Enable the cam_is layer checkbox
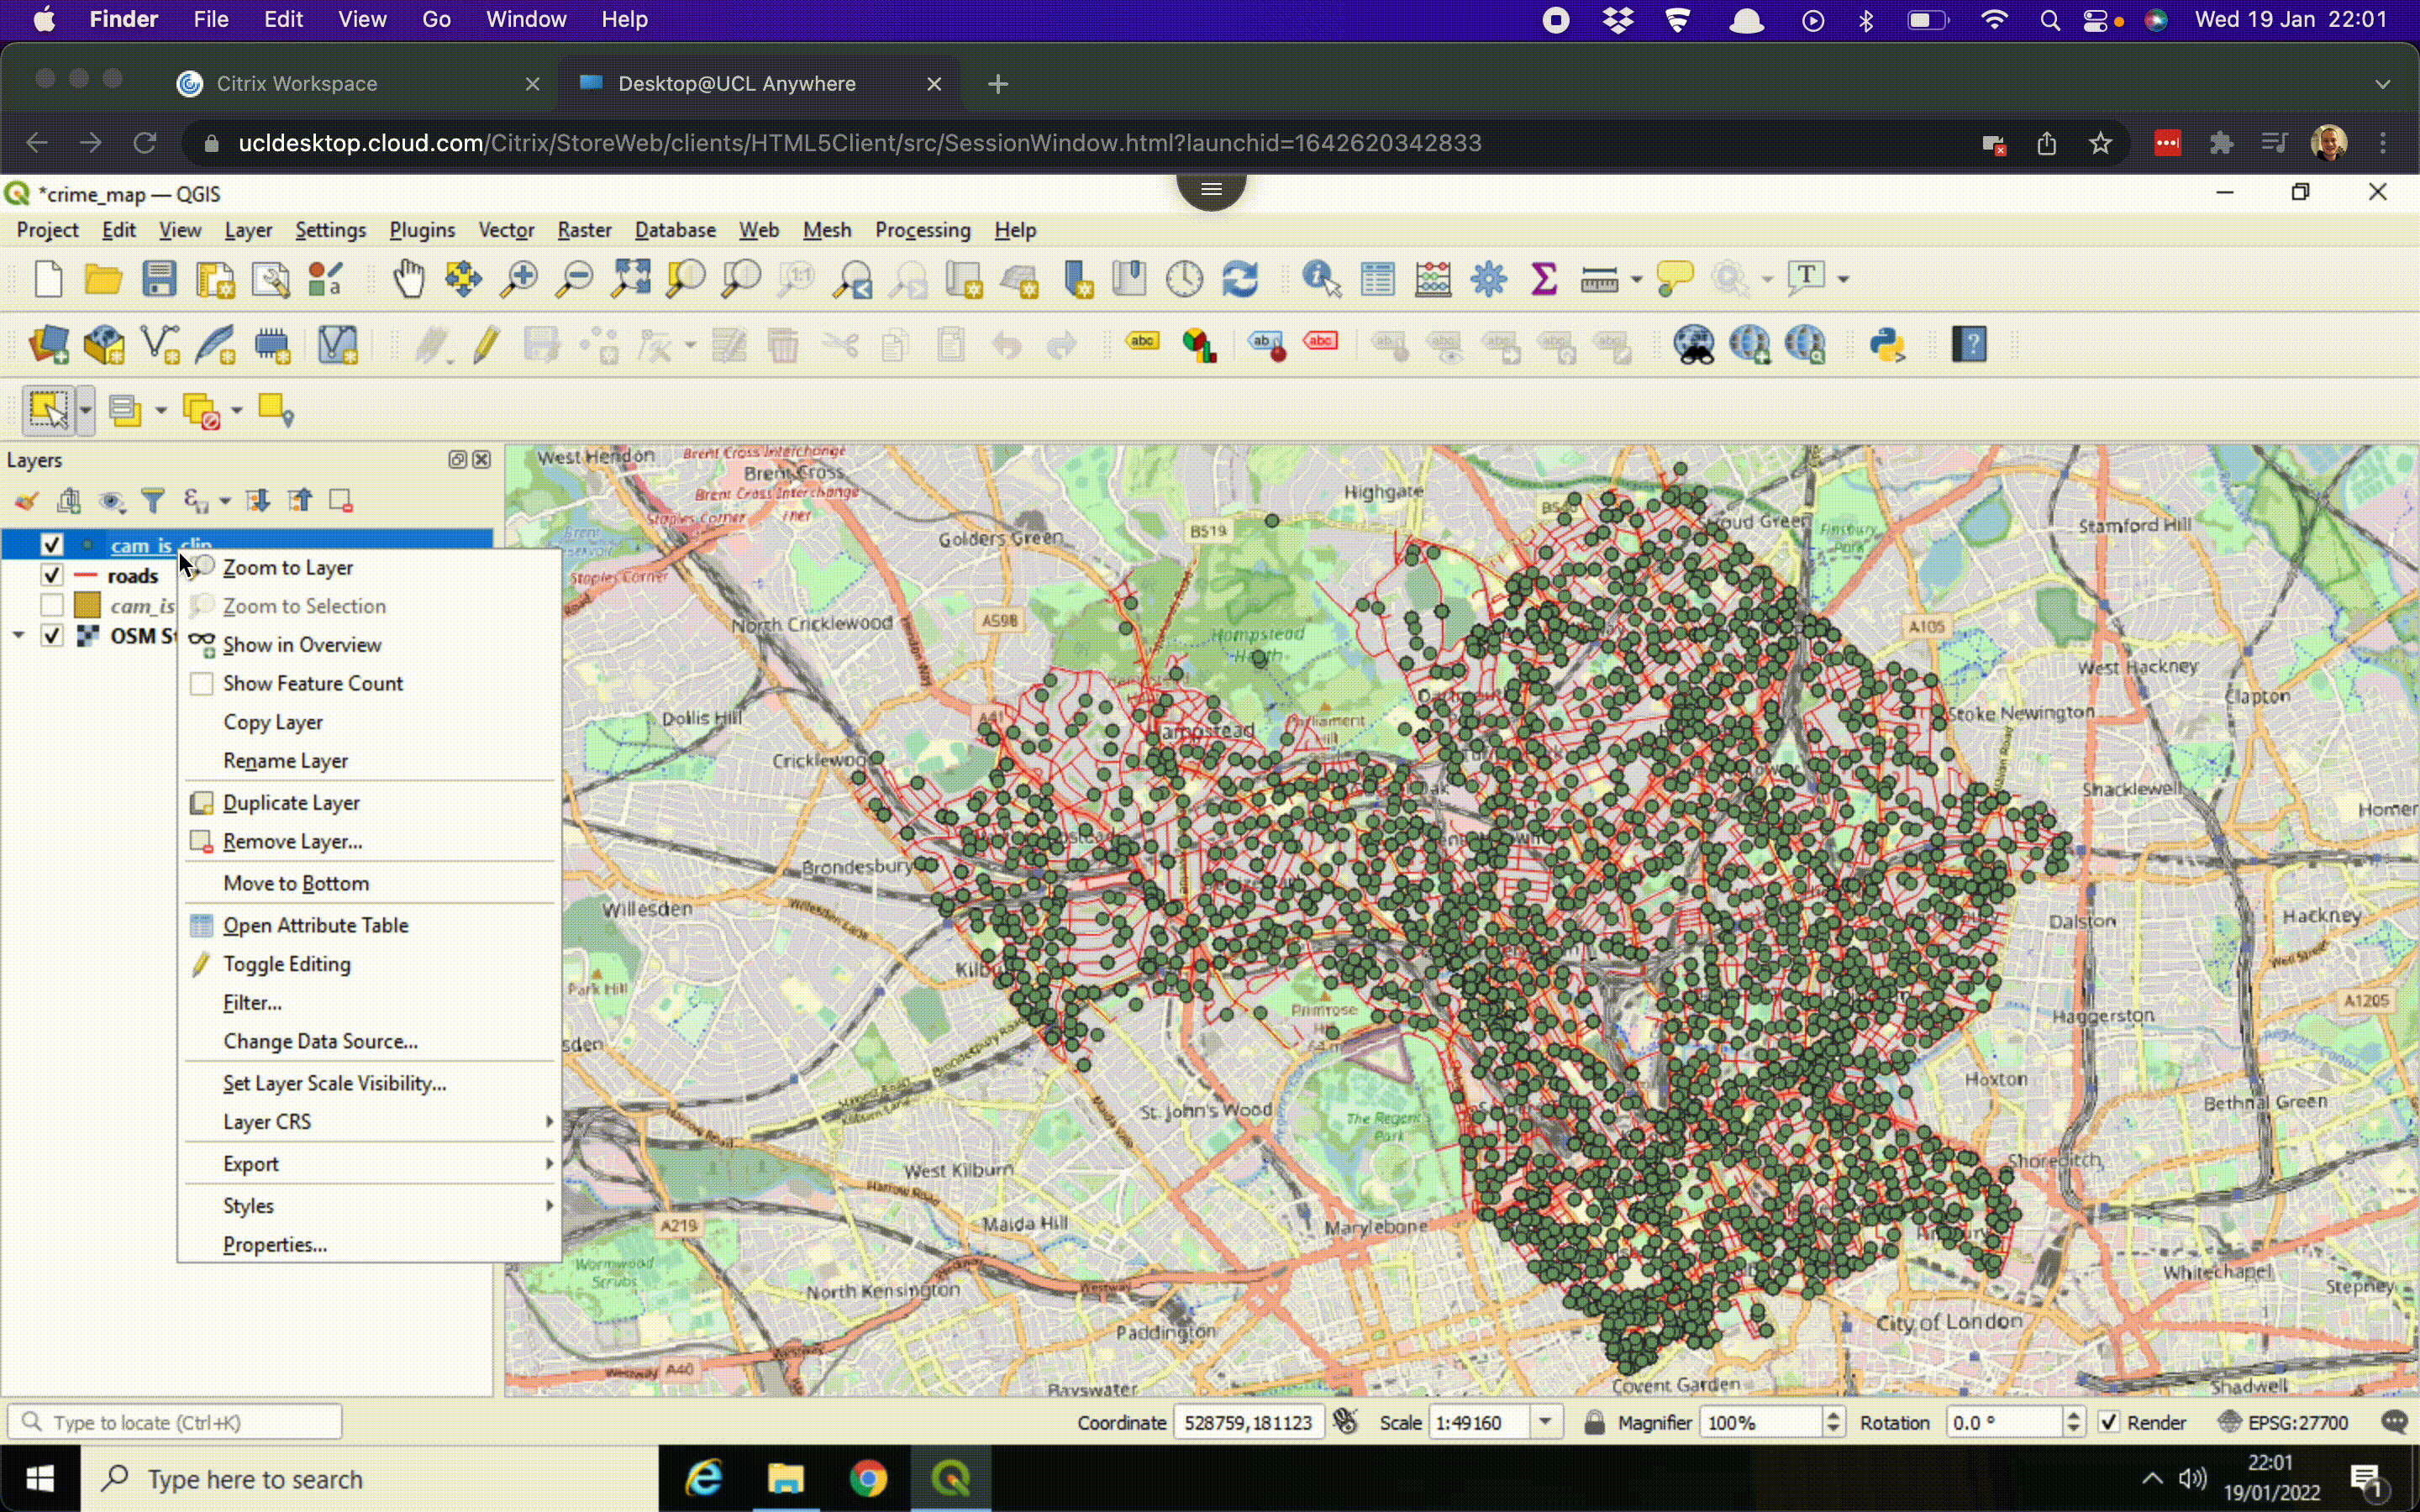This screenshot has width=2420, height=1512. tap(51, 604)
